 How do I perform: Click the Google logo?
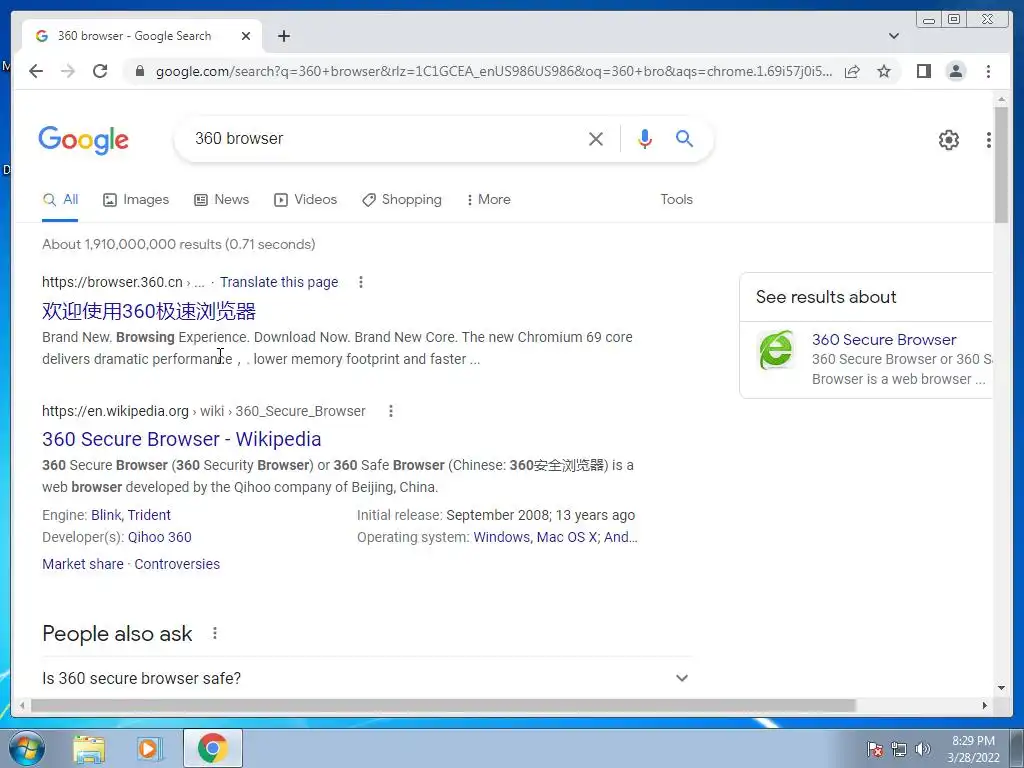84,140
